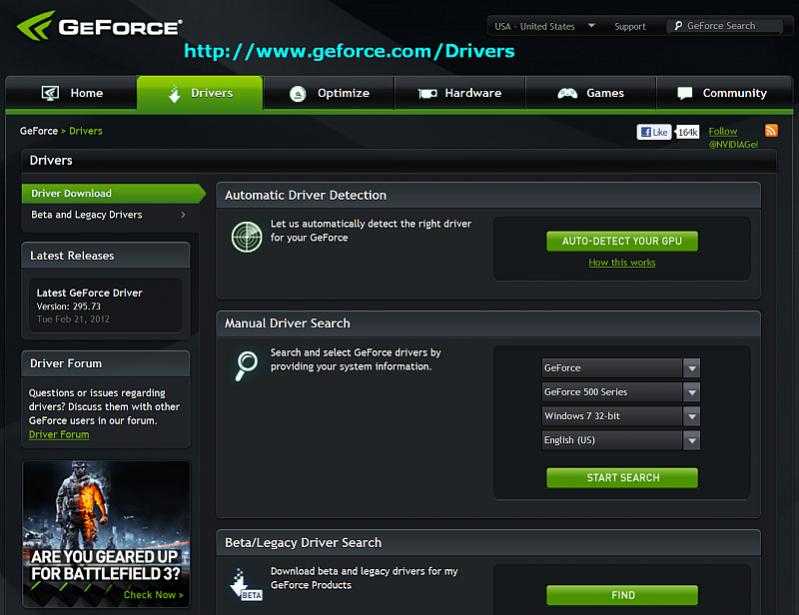Open the English (US) language dropdown
The height and width of the screenshot is (615, 799).
620,440
